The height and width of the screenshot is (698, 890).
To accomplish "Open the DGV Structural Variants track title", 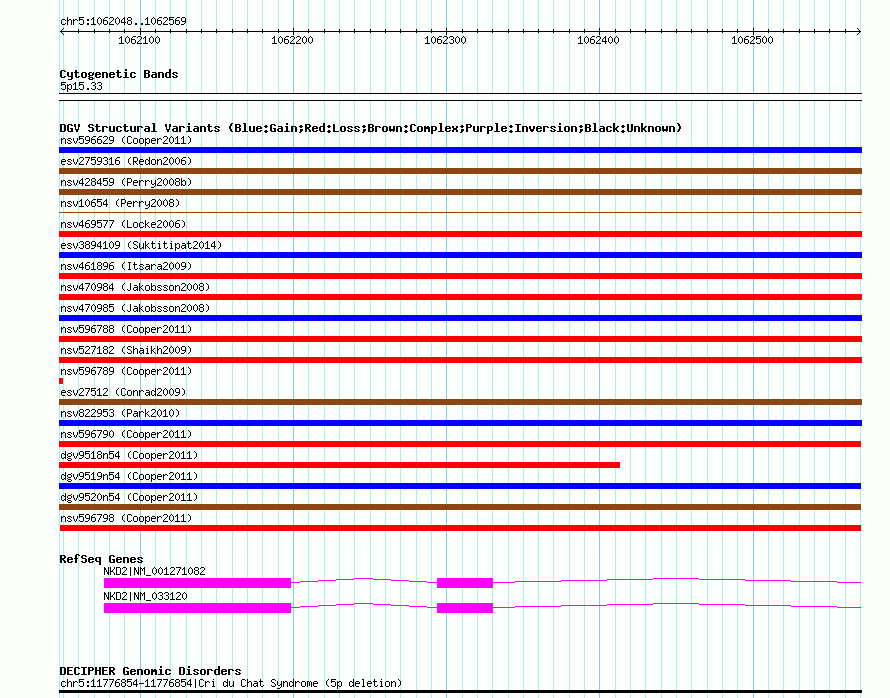I will (x=370, y=128).
